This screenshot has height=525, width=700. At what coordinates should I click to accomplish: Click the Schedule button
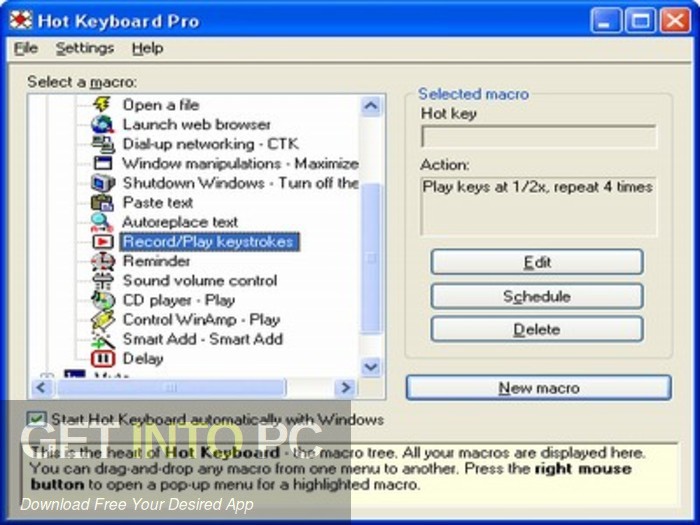click(x=537, y=296)
